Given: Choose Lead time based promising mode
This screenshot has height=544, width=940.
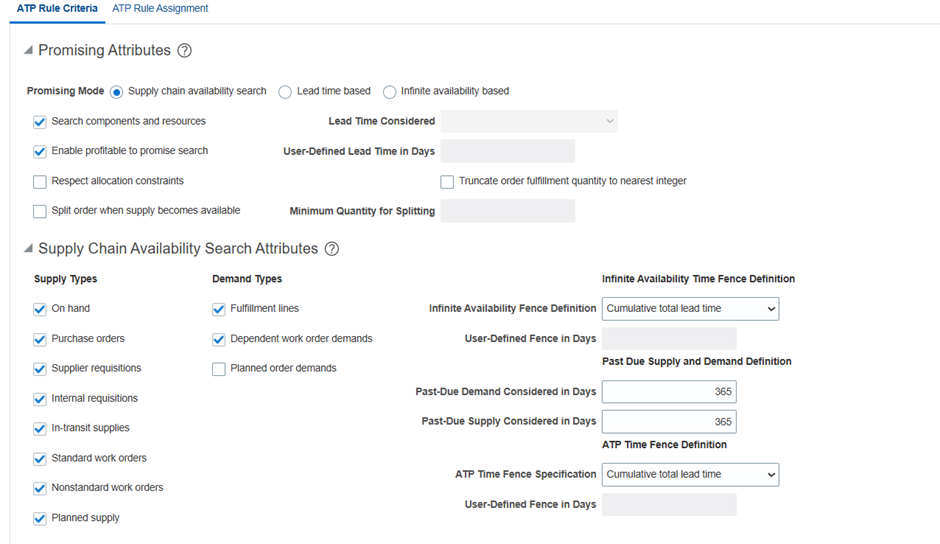Looking at the screenshot, I should tap(285, 92).
